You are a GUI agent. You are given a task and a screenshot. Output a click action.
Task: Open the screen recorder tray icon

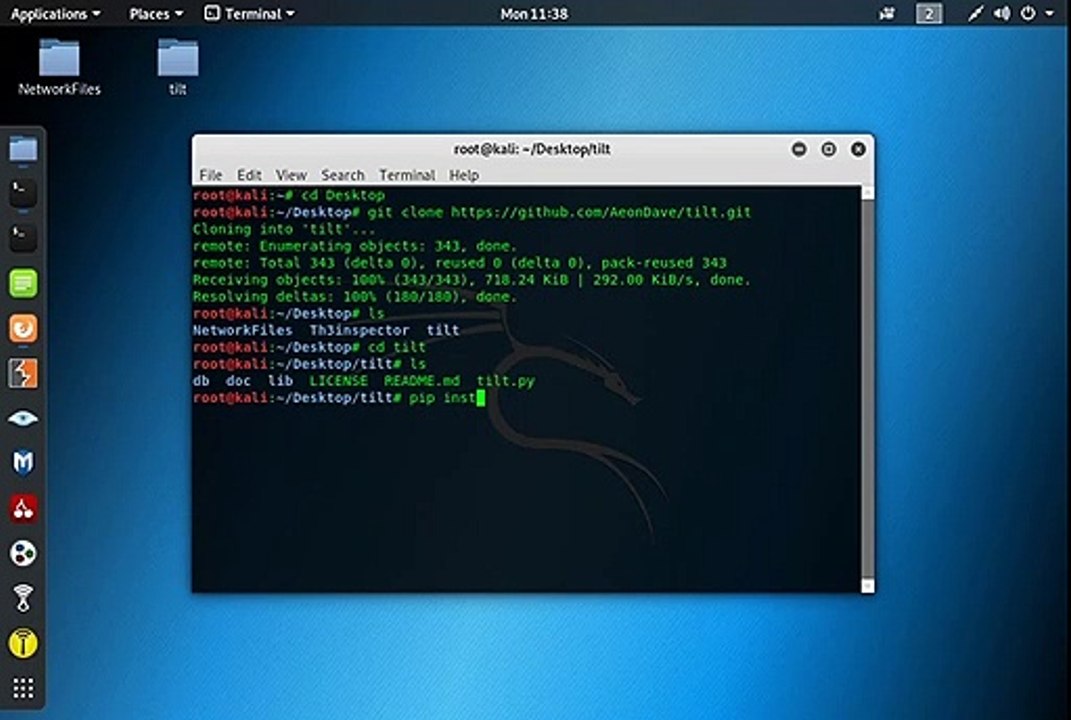pyautogui.click(x=887, y=14)
